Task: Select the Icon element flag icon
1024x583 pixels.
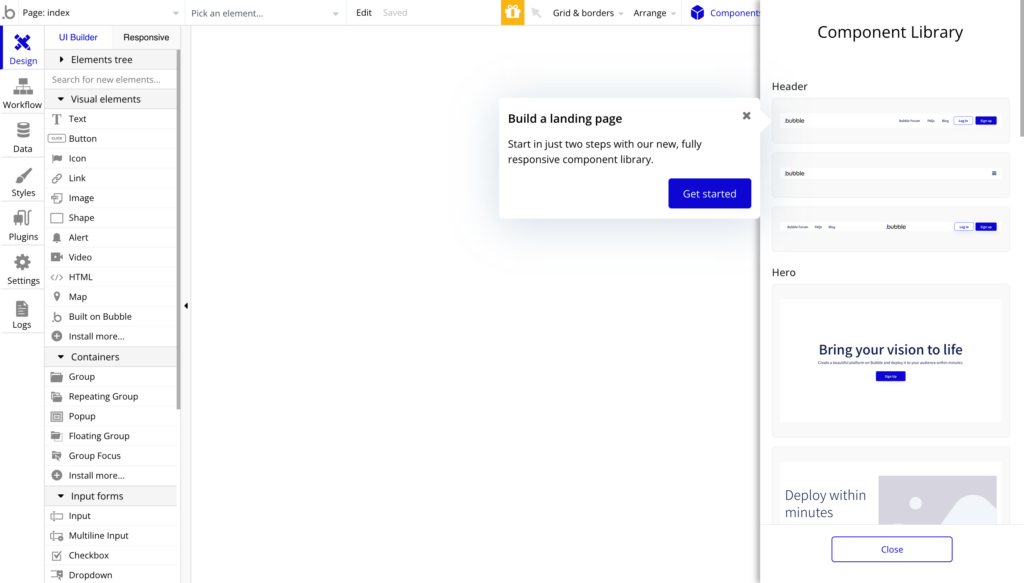Action: 57,159
